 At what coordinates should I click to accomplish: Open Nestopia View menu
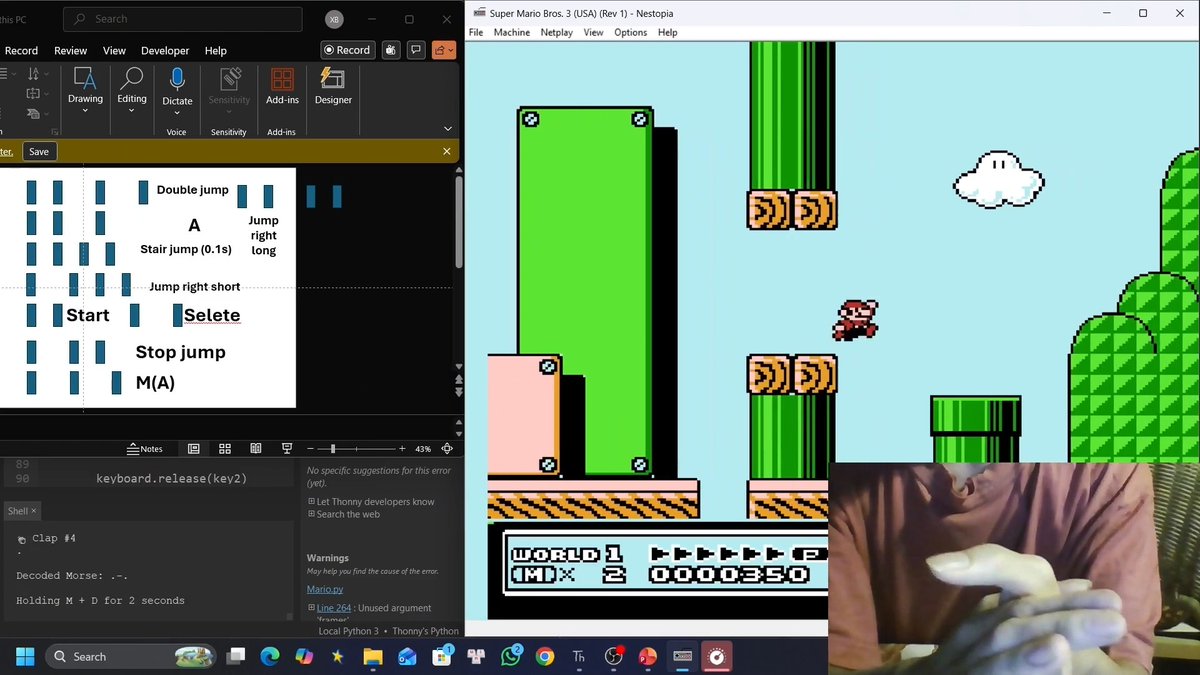(x=593, y=32)
